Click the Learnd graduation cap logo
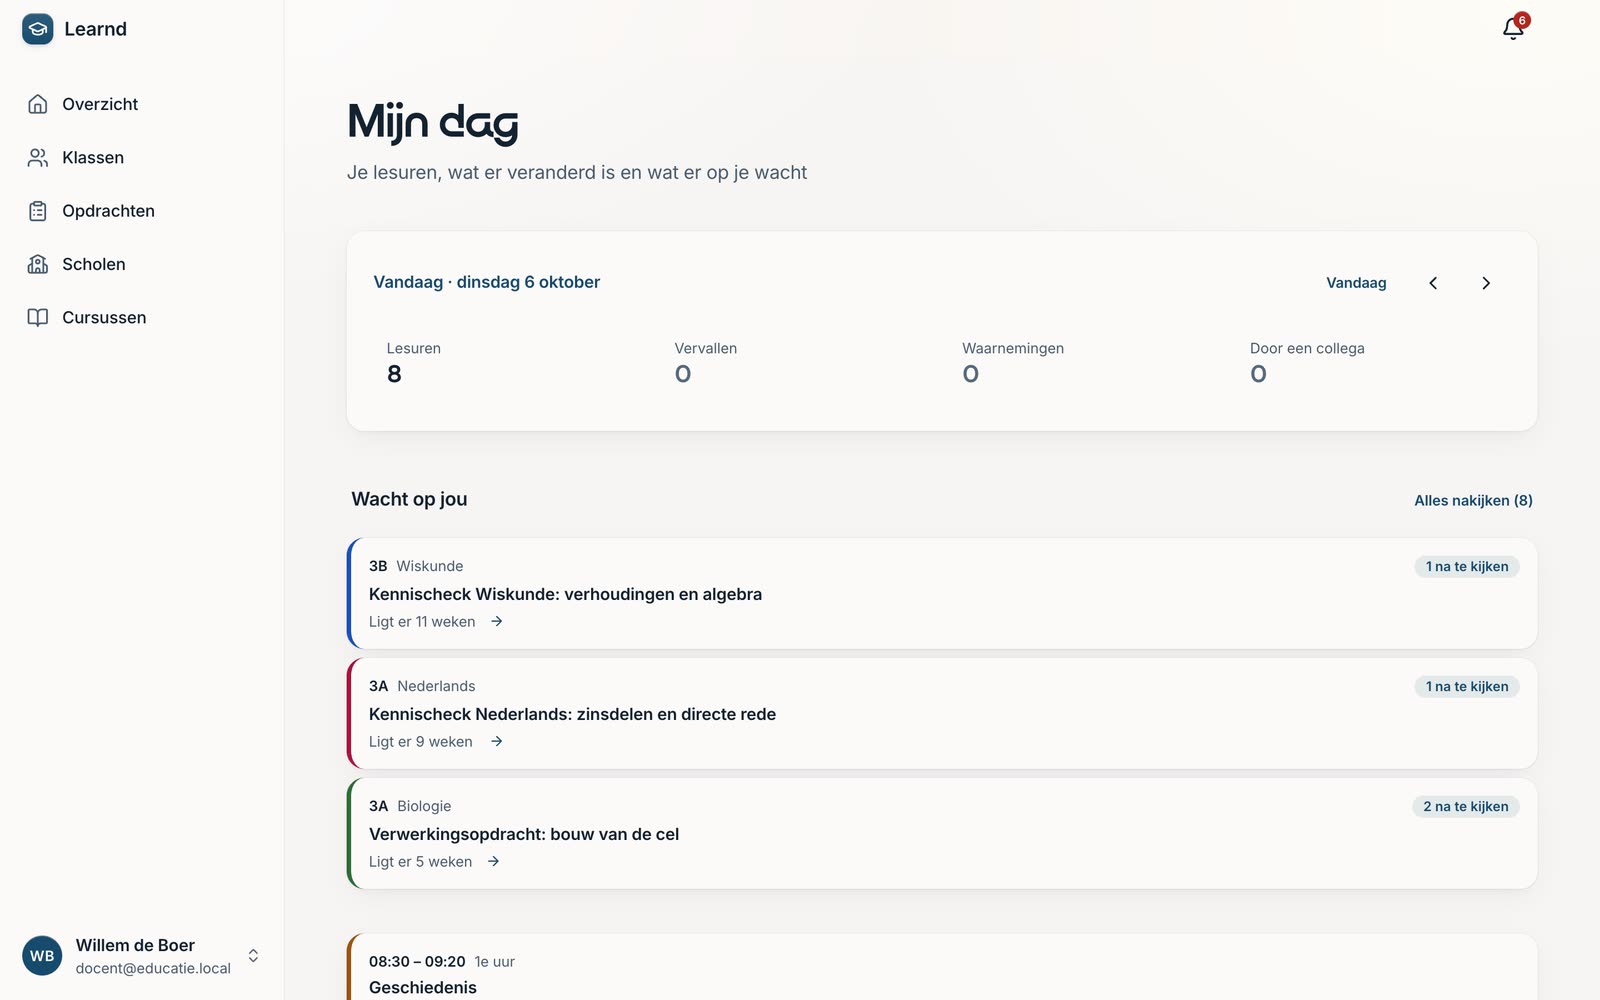The height and width of the screenshot is (1000, 1600). point(38,29)
